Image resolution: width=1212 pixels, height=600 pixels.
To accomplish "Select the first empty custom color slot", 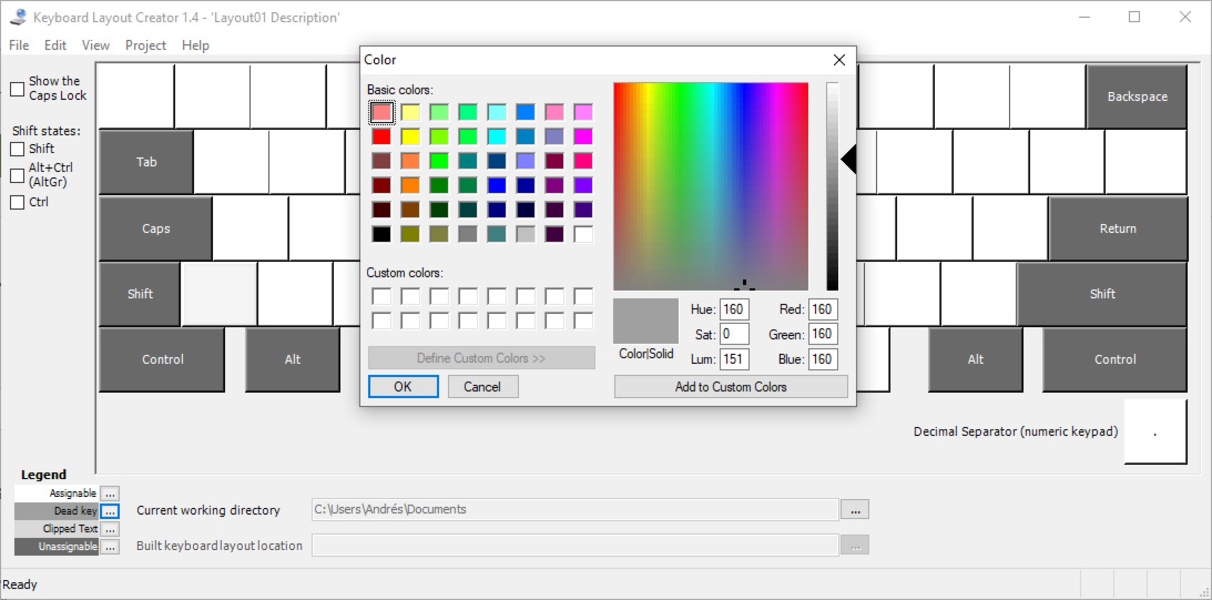I will 381,296.
